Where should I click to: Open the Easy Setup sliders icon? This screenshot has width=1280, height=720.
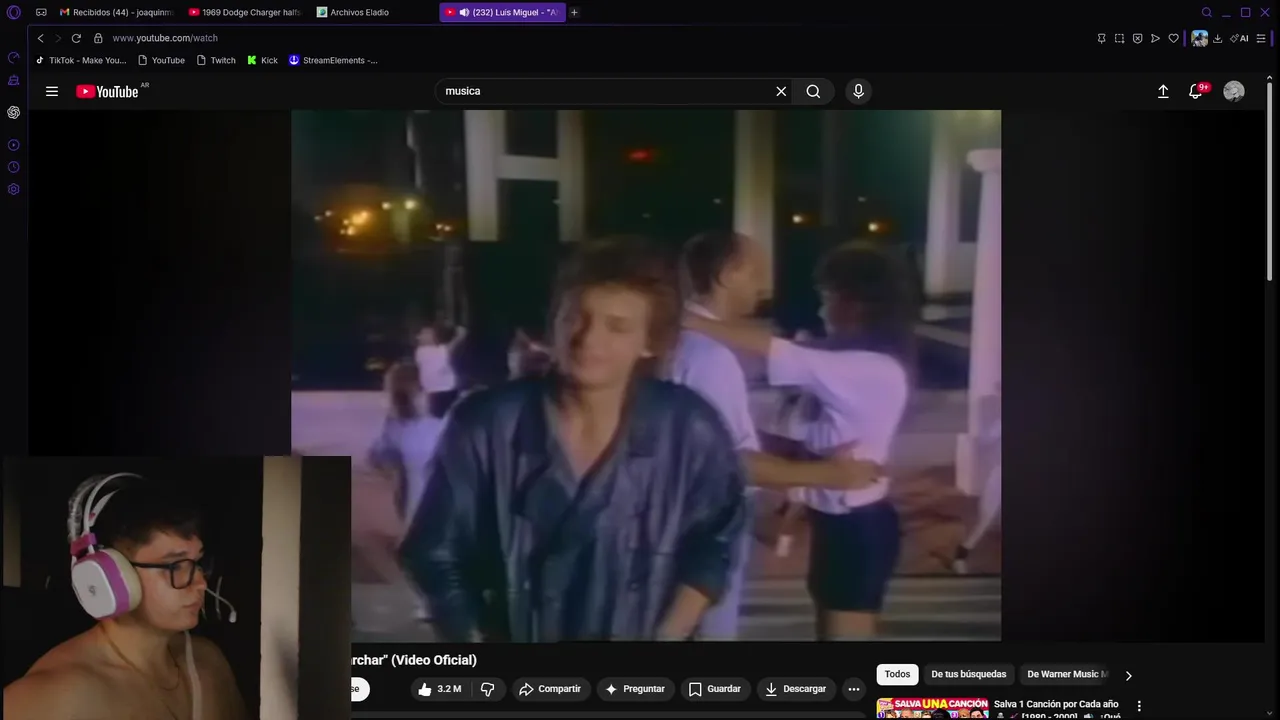tap(1261, 38)
